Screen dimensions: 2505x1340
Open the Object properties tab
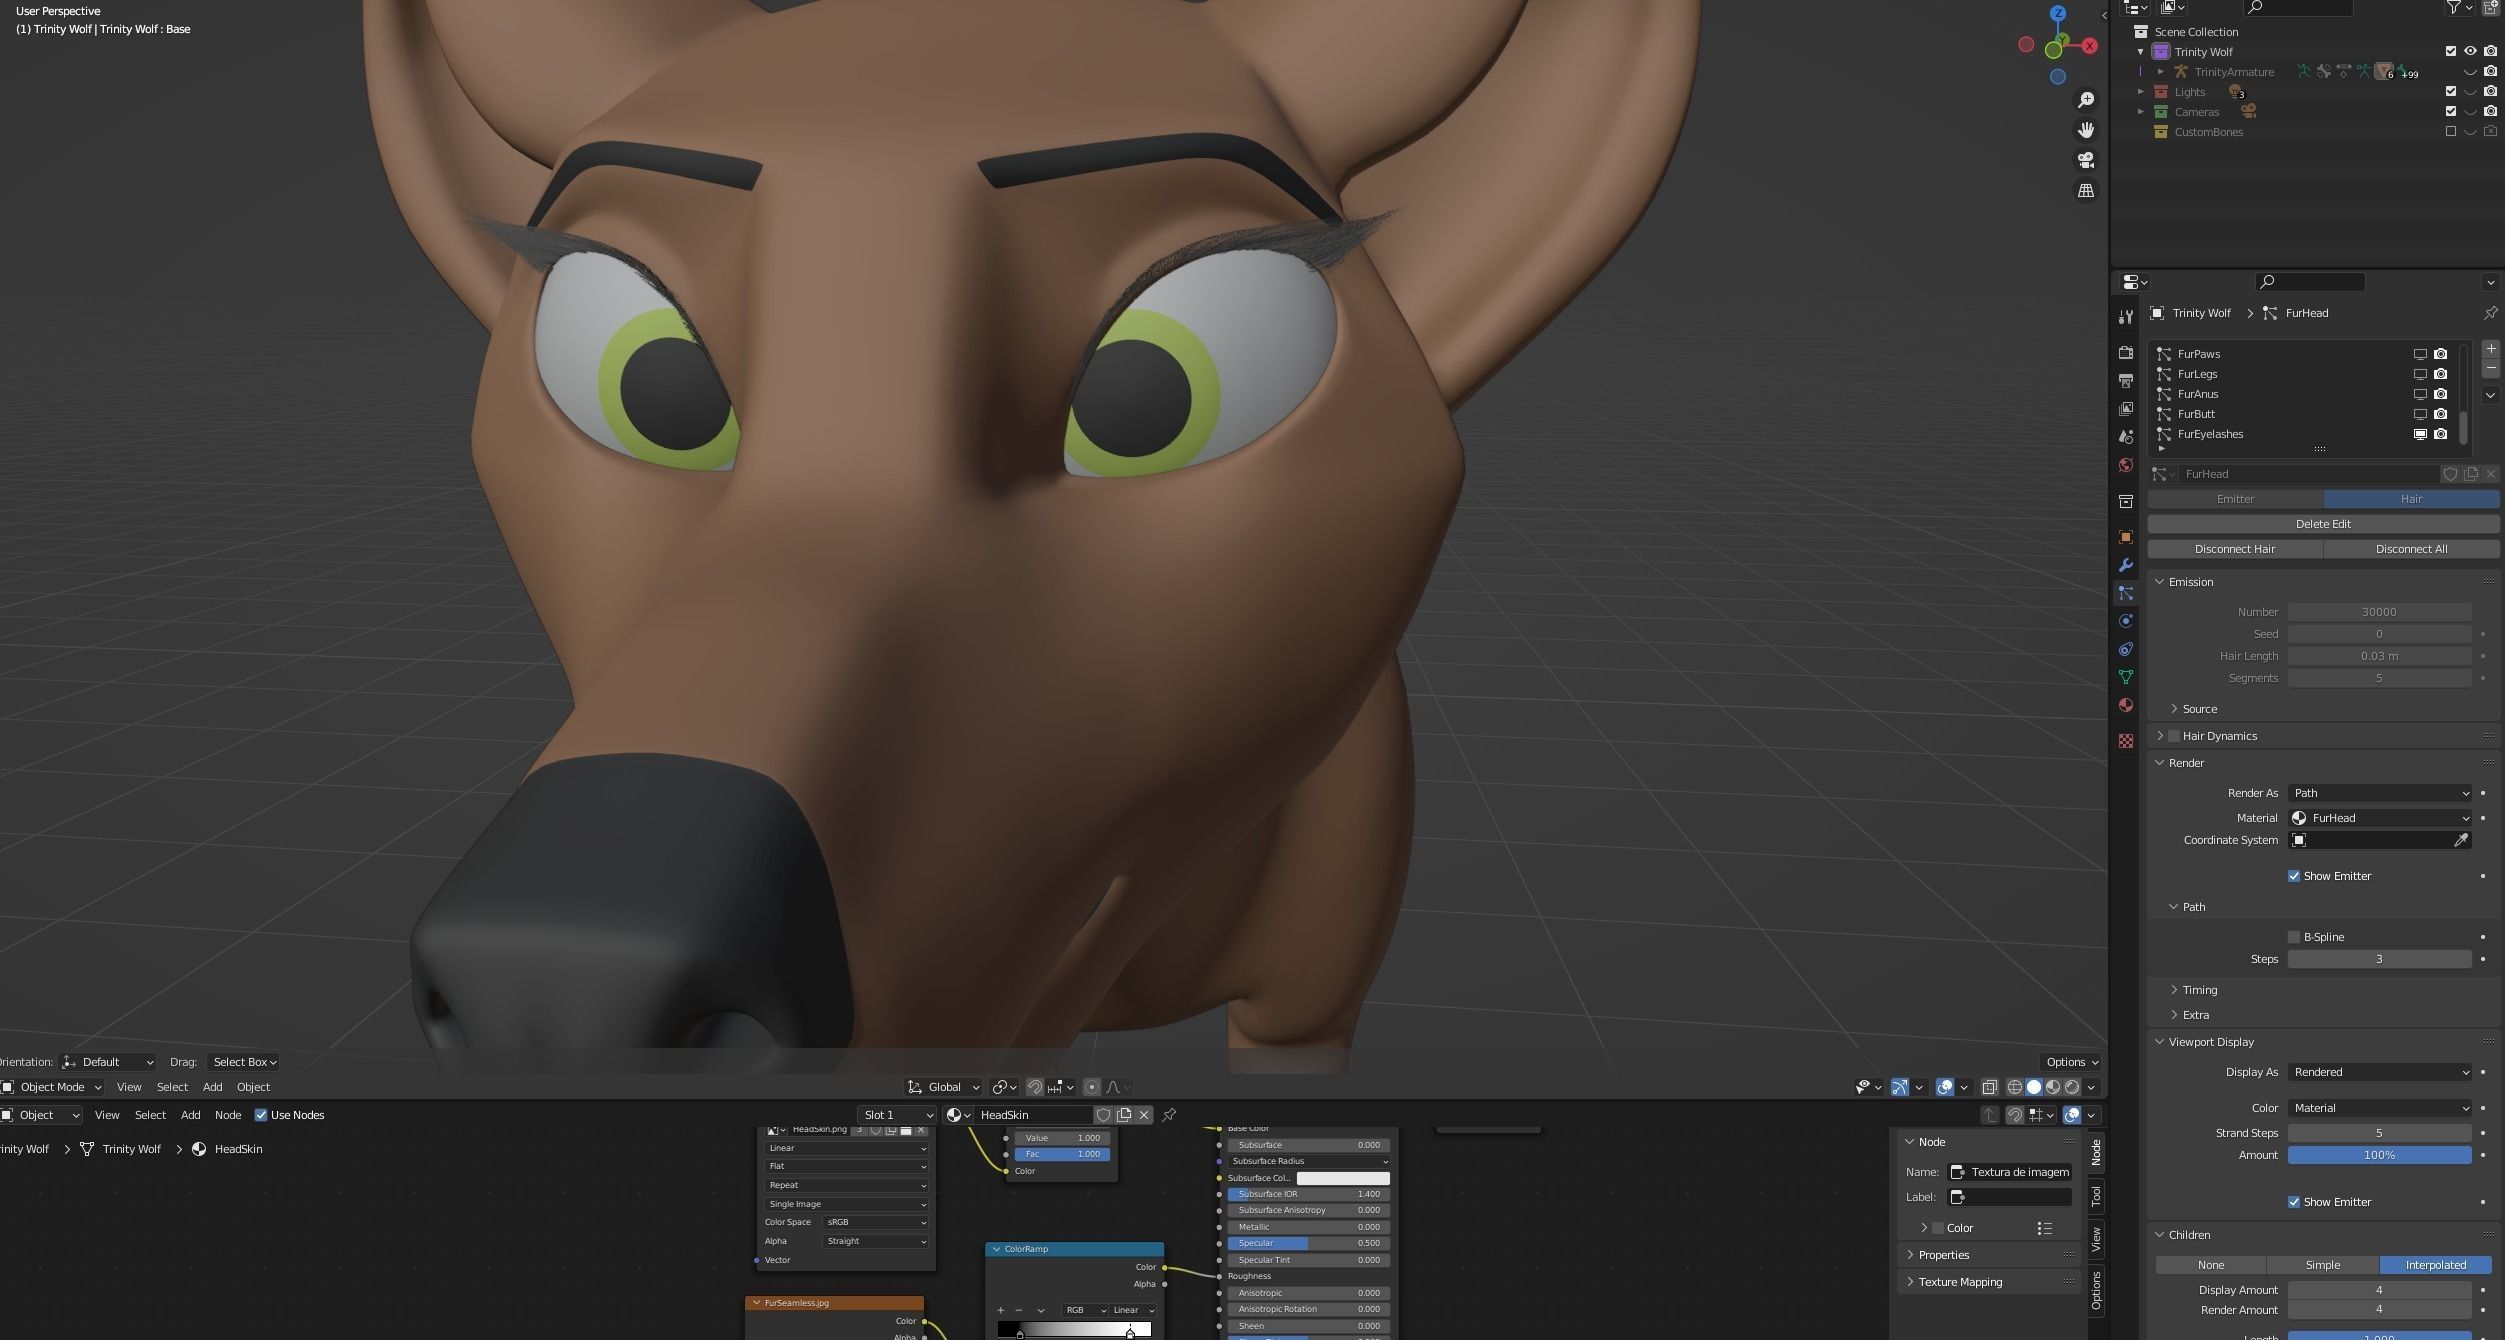click(x=2126, y=537)
